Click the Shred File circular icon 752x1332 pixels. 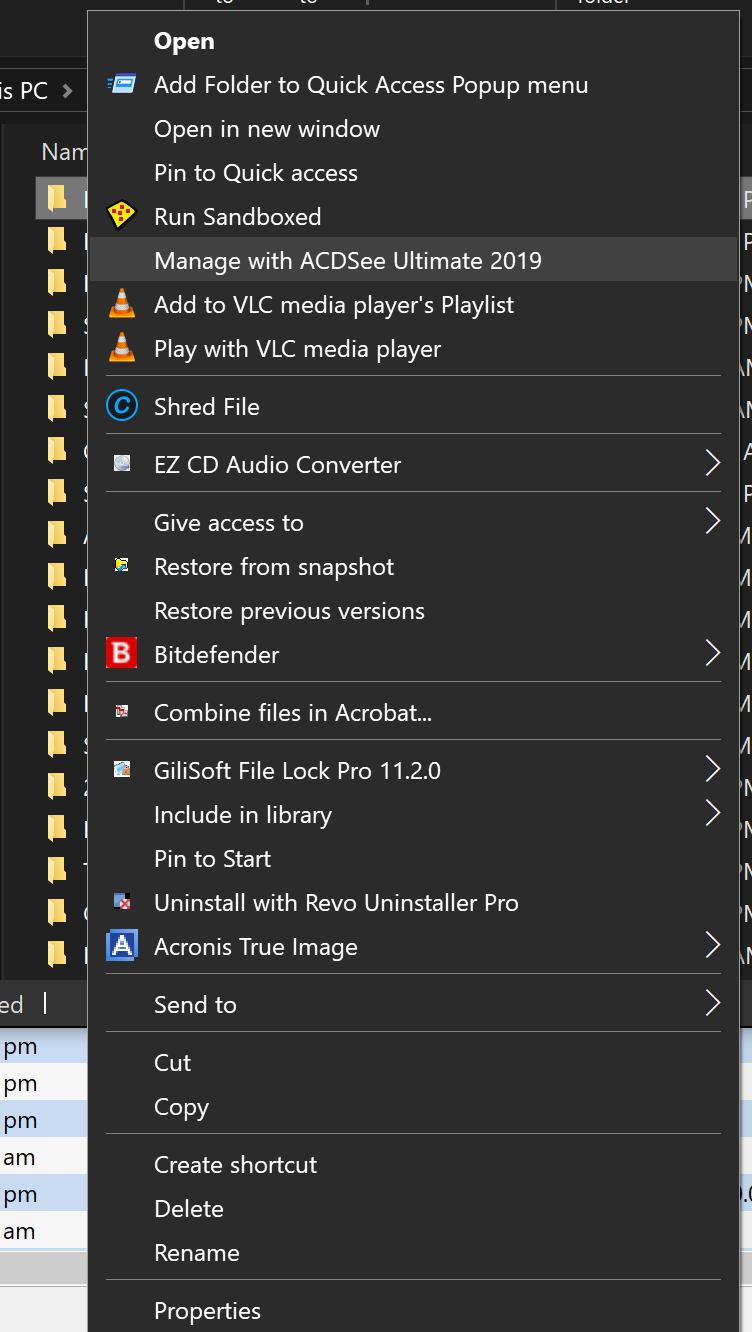pyautogui.click(x=122, y=405)
